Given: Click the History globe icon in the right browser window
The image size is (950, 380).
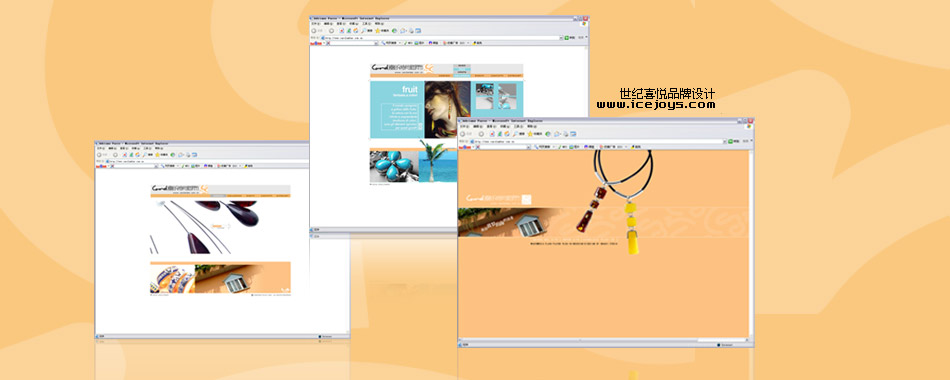Looking at the screenshot, I should click(x=548, y=133).
